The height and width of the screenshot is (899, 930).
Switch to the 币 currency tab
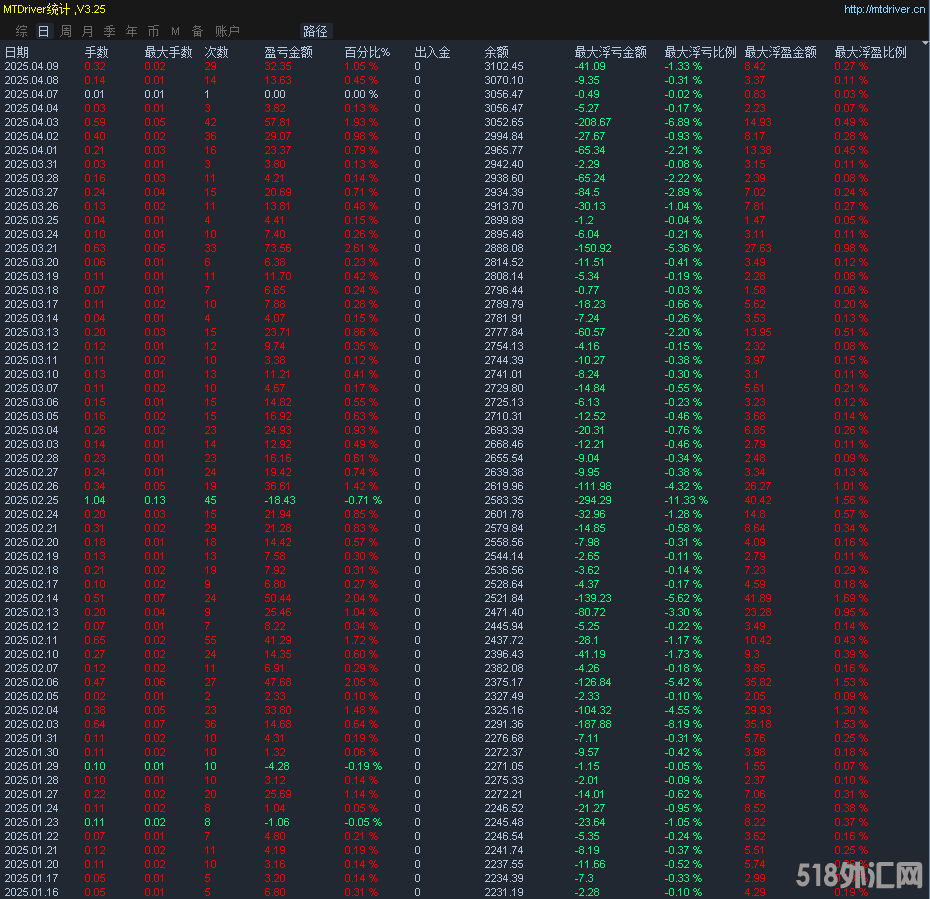point(153,31)
